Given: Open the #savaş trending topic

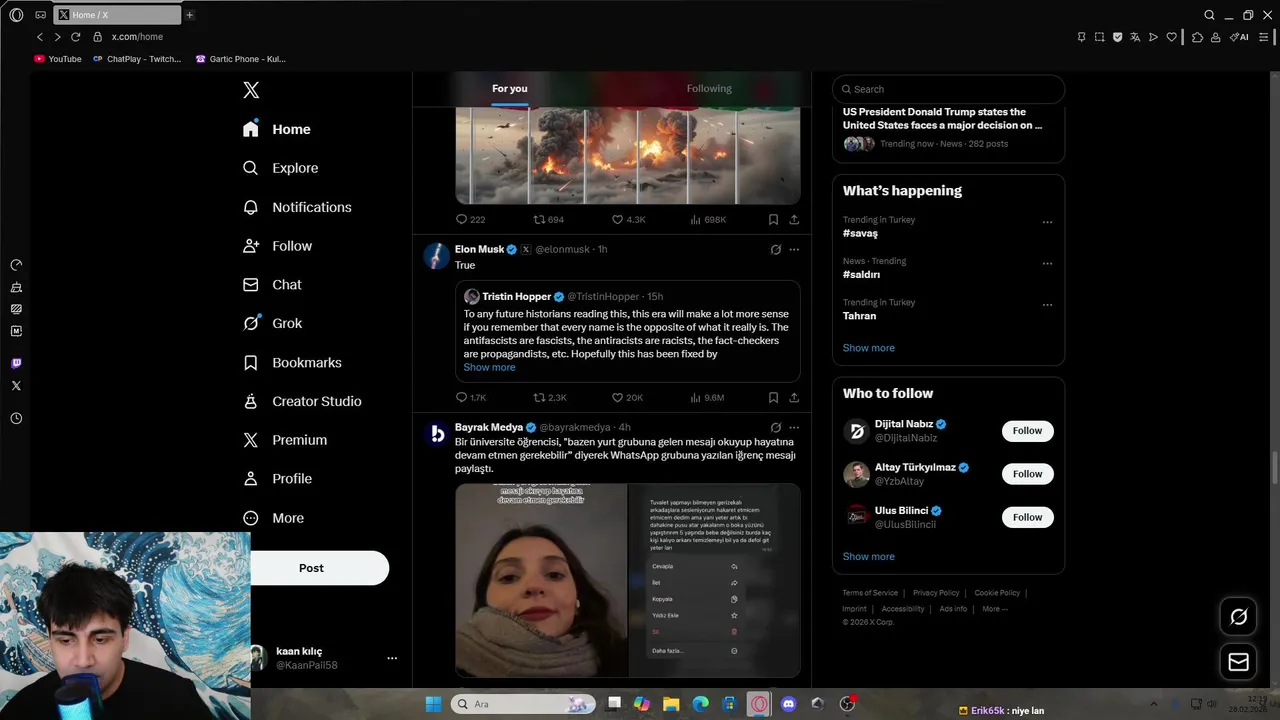Looking at the screenshot, I should (860, 233).
